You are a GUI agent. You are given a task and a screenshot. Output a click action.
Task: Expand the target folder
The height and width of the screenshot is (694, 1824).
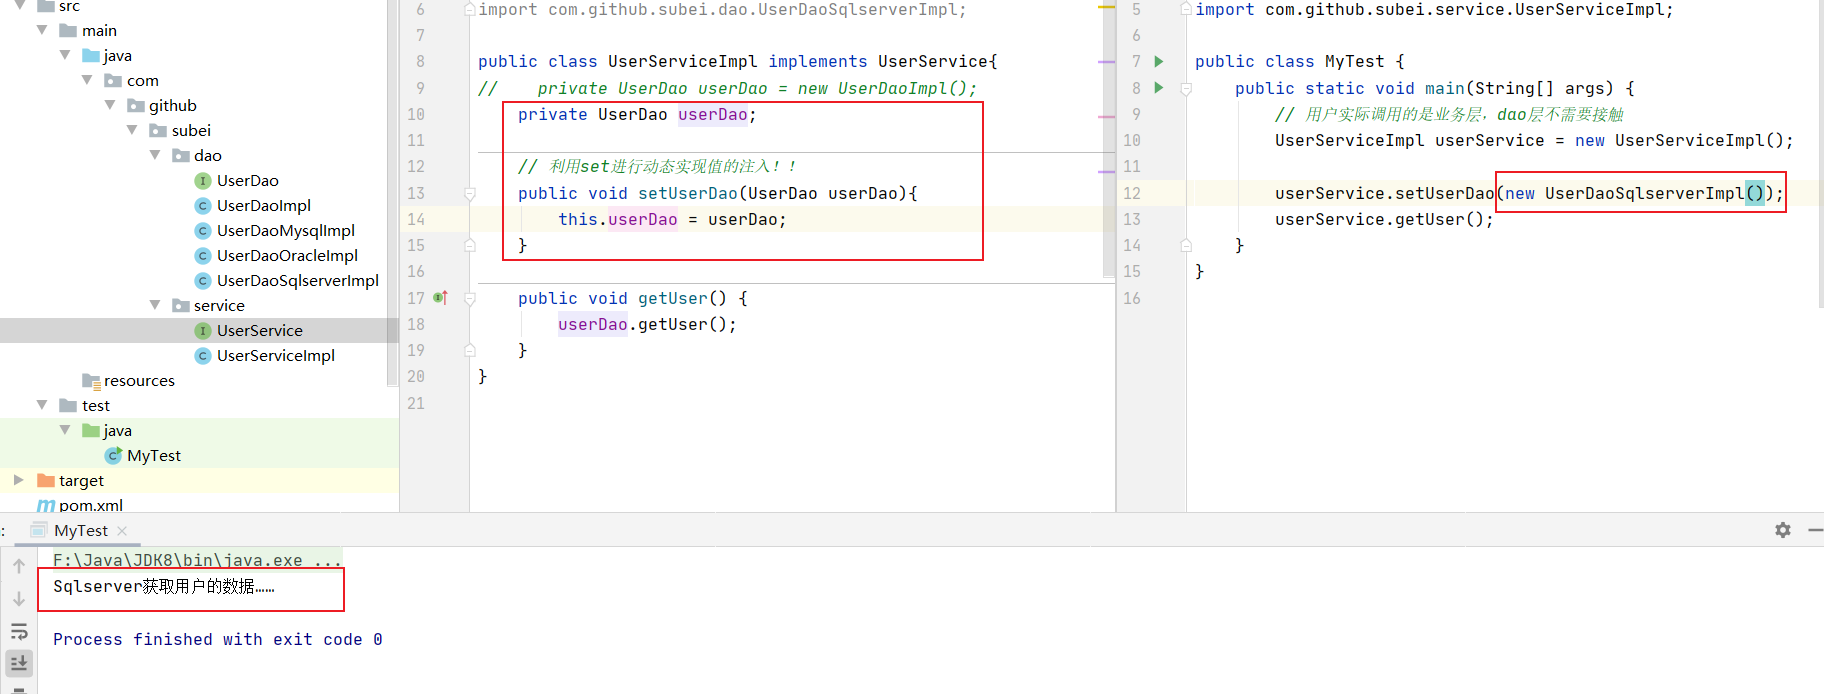point(18,480)
